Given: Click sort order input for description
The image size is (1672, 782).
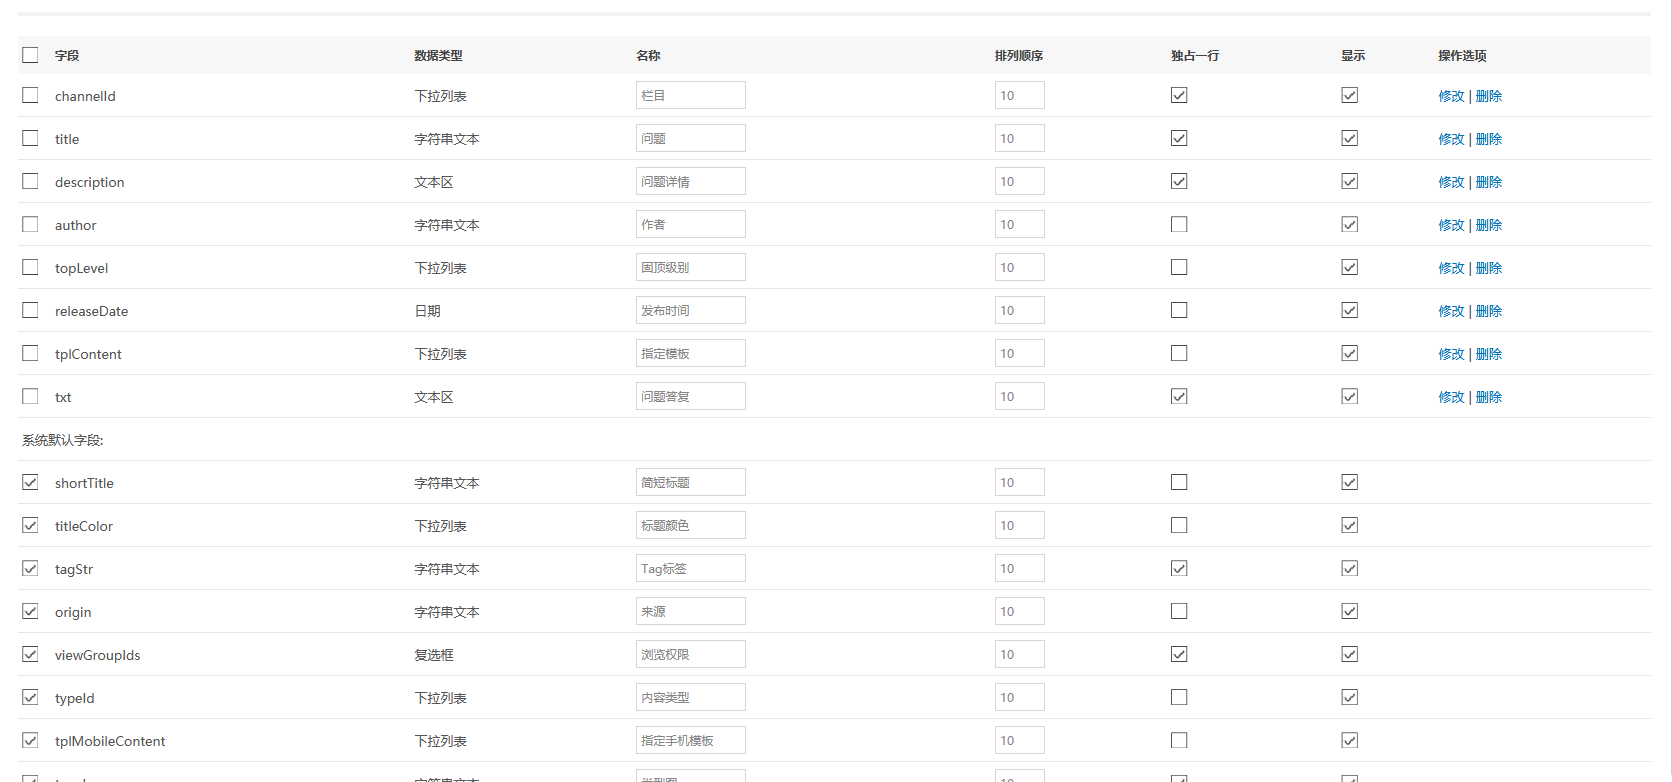Looking at the screenshot, I should point(1019,181).
